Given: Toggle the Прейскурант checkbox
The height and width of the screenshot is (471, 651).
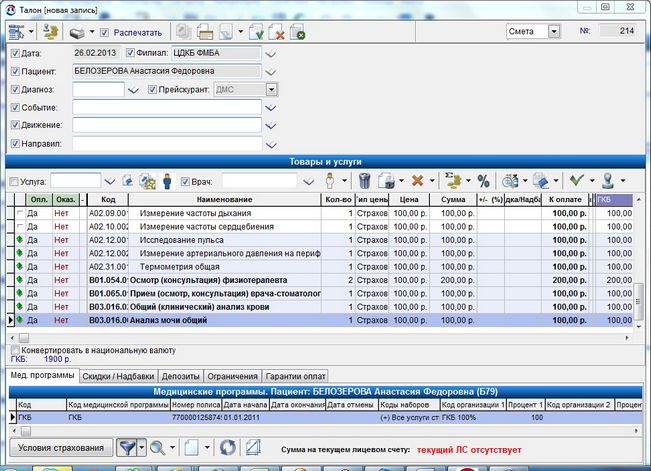Looking at the screenshot, I should click(x=152, y=89).
